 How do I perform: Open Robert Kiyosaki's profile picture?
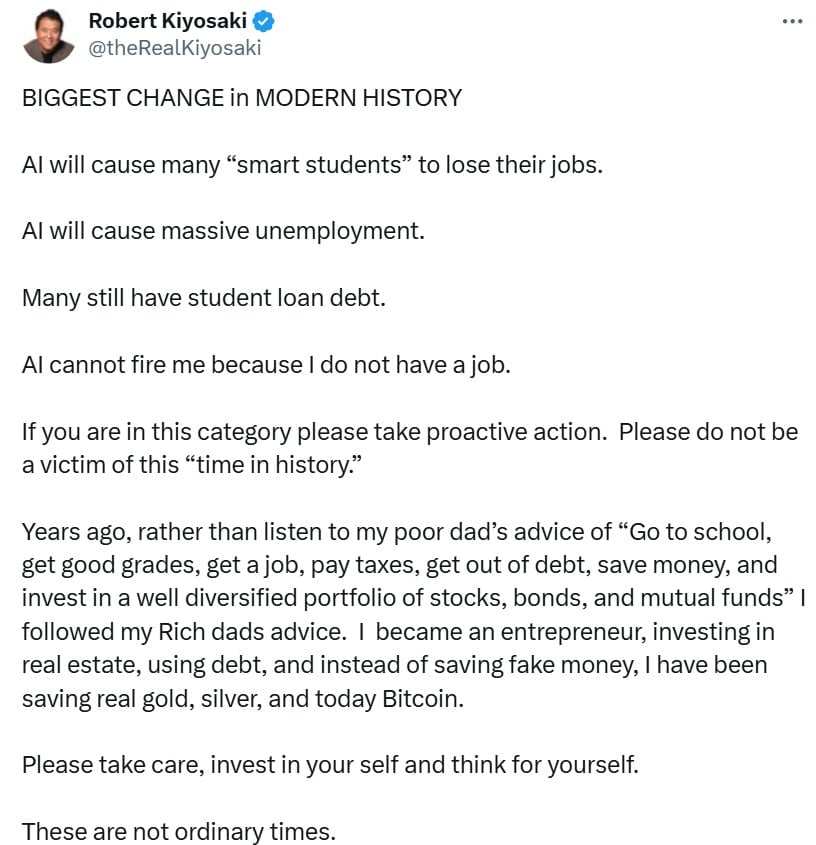48,36
